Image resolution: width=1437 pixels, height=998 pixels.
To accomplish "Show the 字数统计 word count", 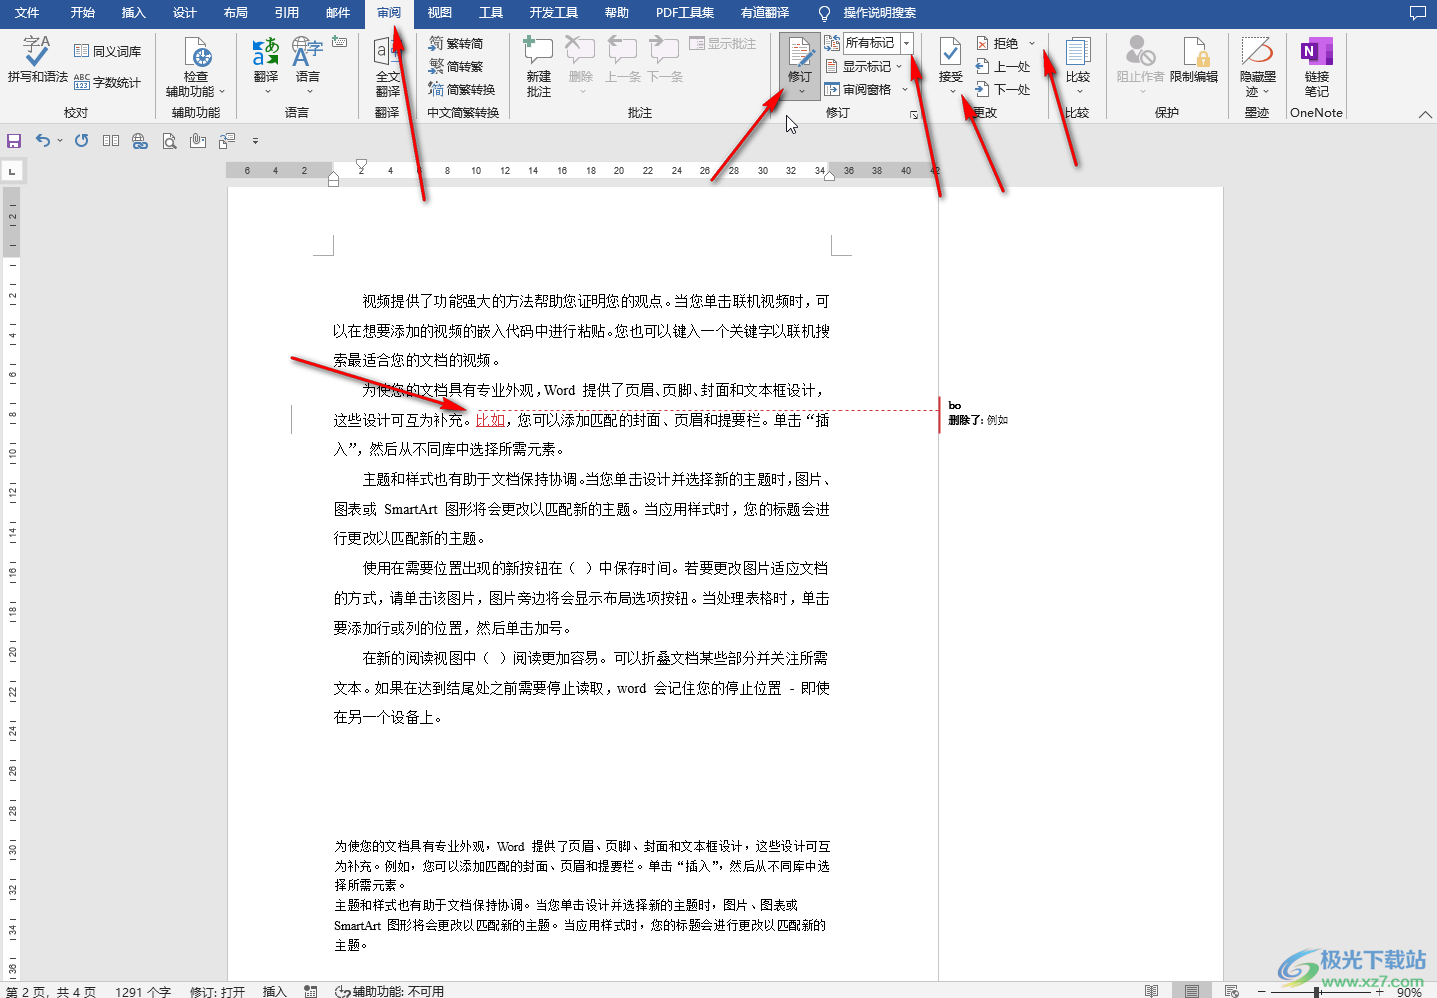I will [x=108, y=82].
